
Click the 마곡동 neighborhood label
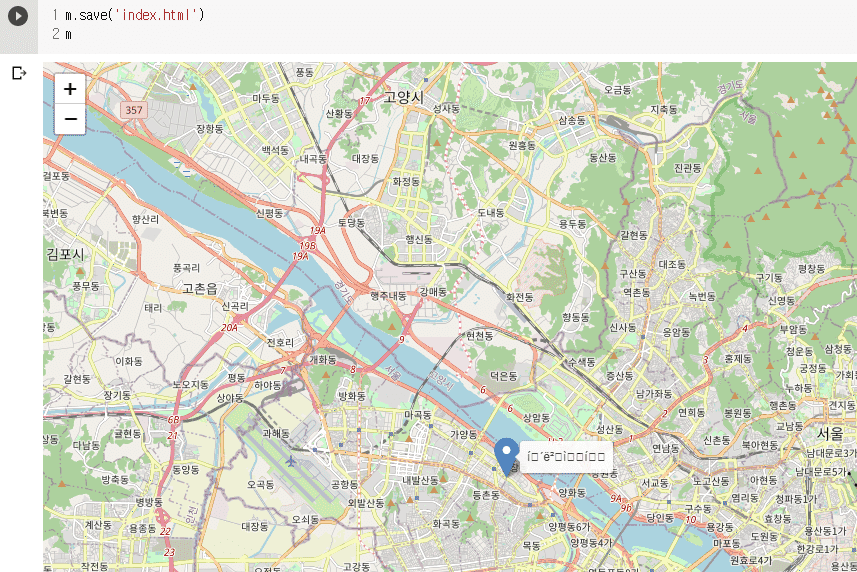pyautogui.click(x=418, y=415)
